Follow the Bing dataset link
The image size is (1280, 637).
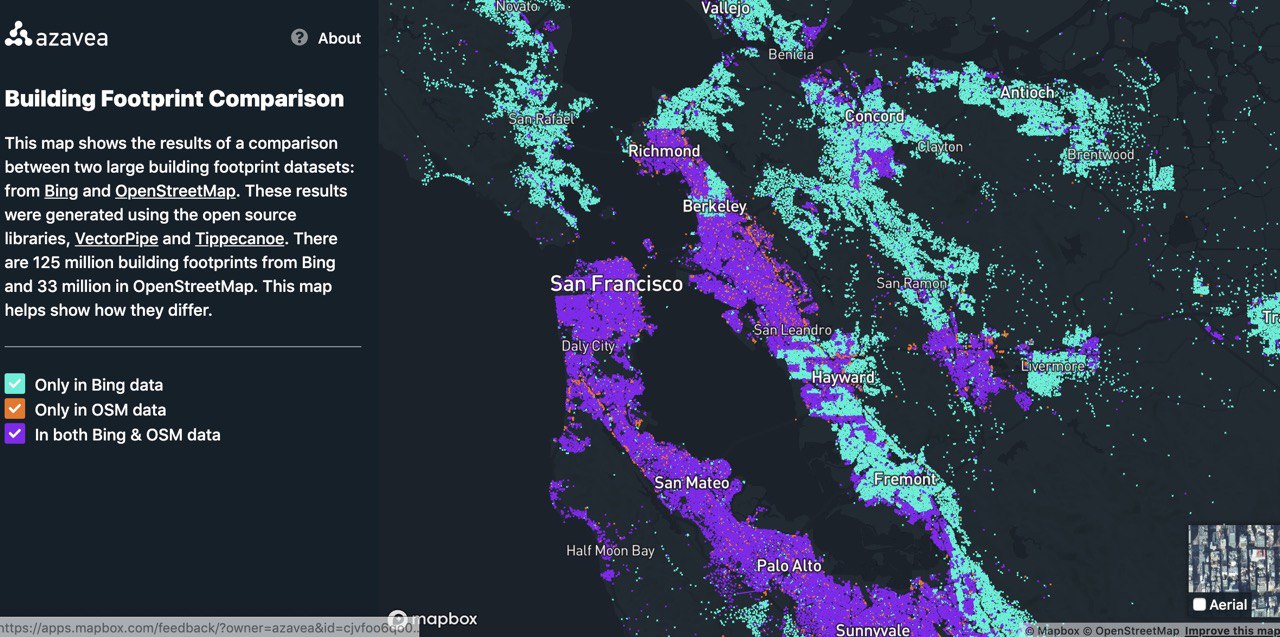61,191
